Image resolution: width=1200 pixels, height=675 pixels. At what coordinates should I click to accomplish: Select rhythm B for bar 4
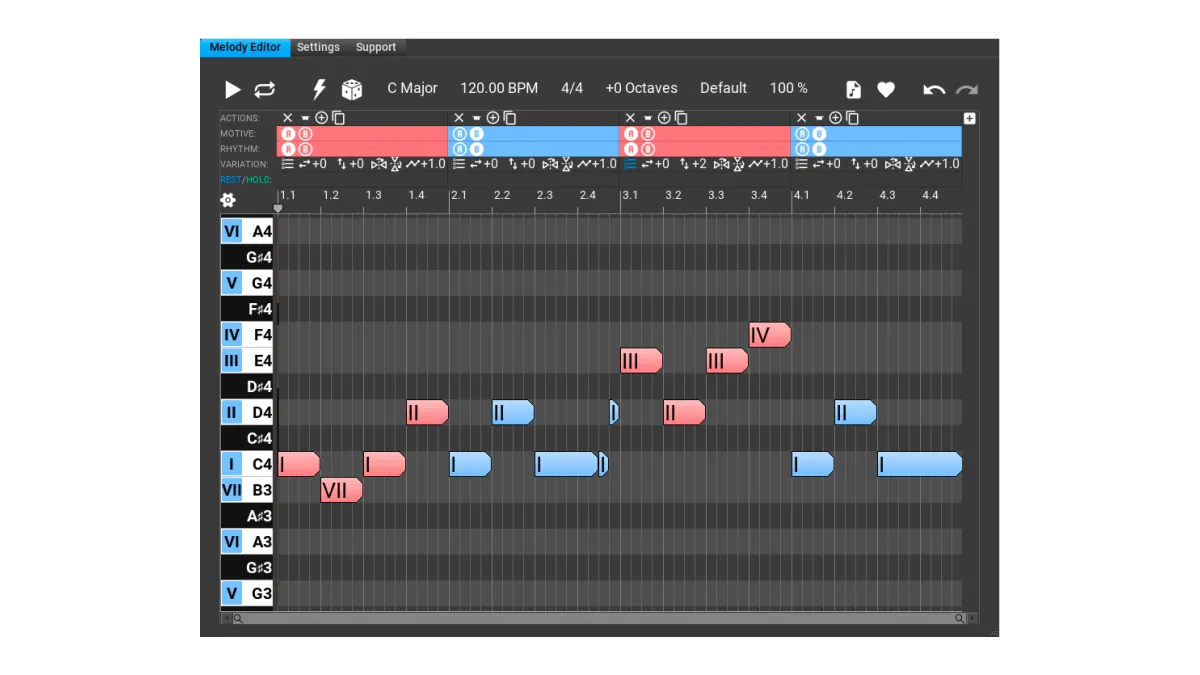point(819,149)
